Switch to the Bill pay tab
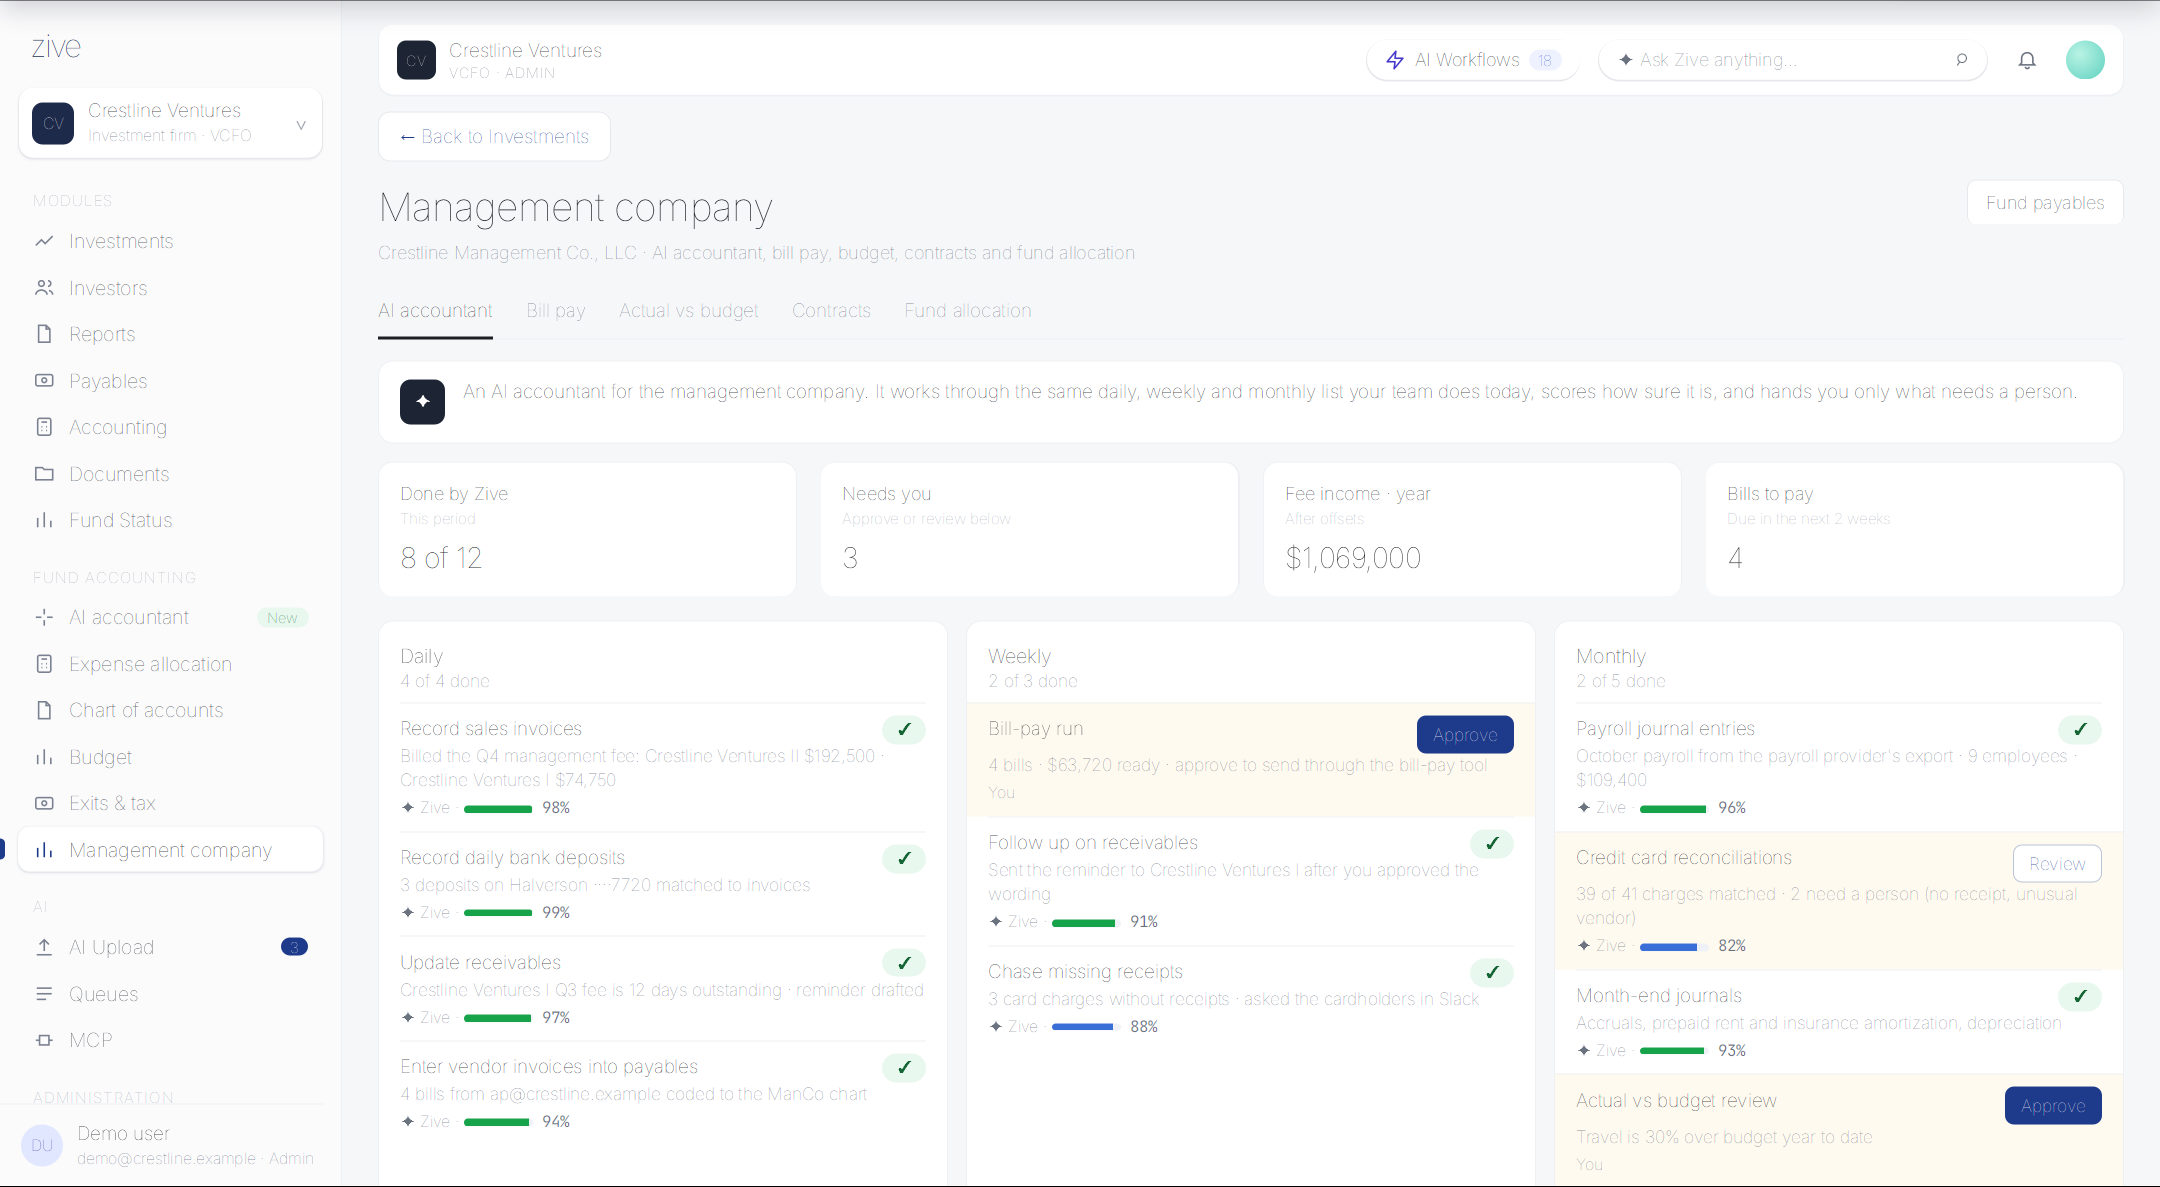 556,311
